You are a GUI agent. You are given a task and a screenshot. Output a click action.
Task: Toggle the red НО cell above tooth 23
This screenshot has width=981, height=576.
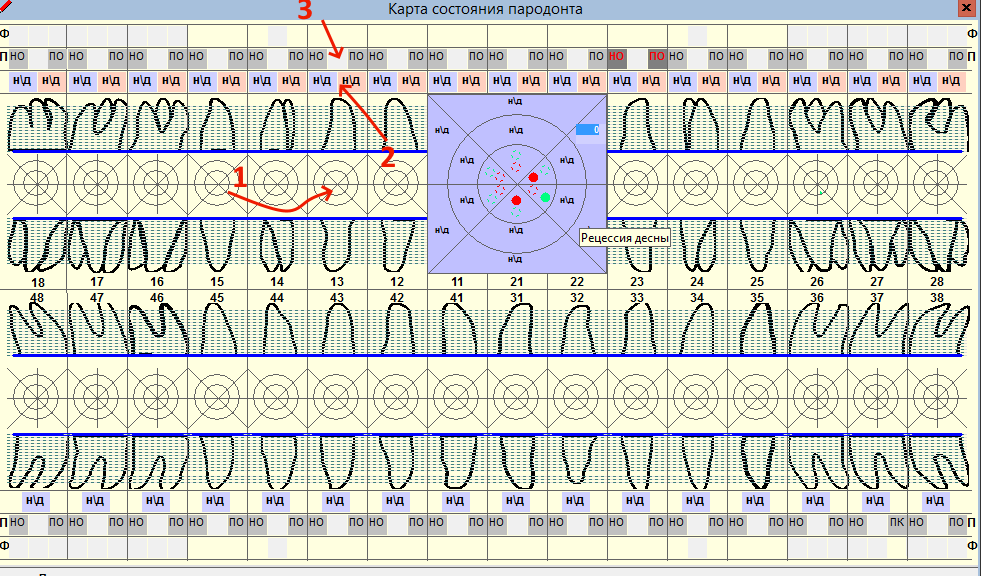617,56
